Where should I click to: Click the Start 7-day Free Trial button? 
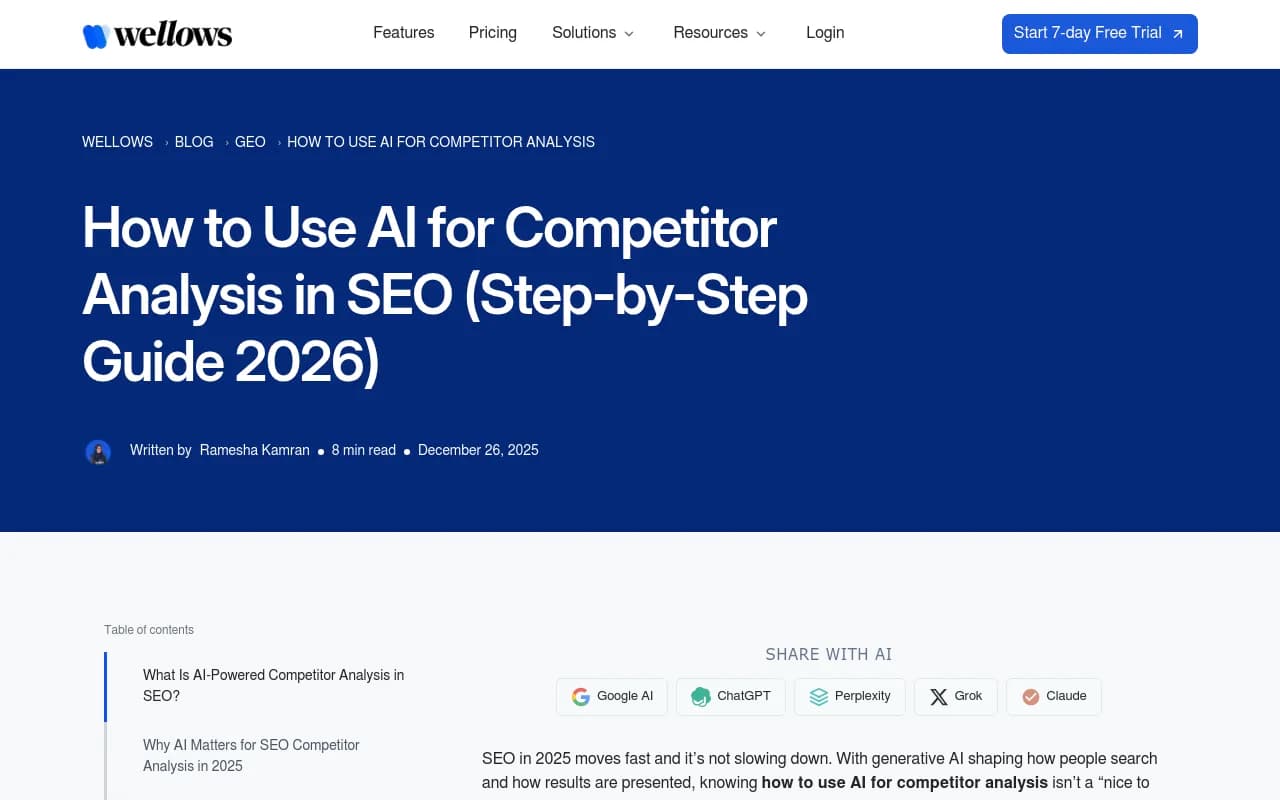click(x=1099, y=33)
